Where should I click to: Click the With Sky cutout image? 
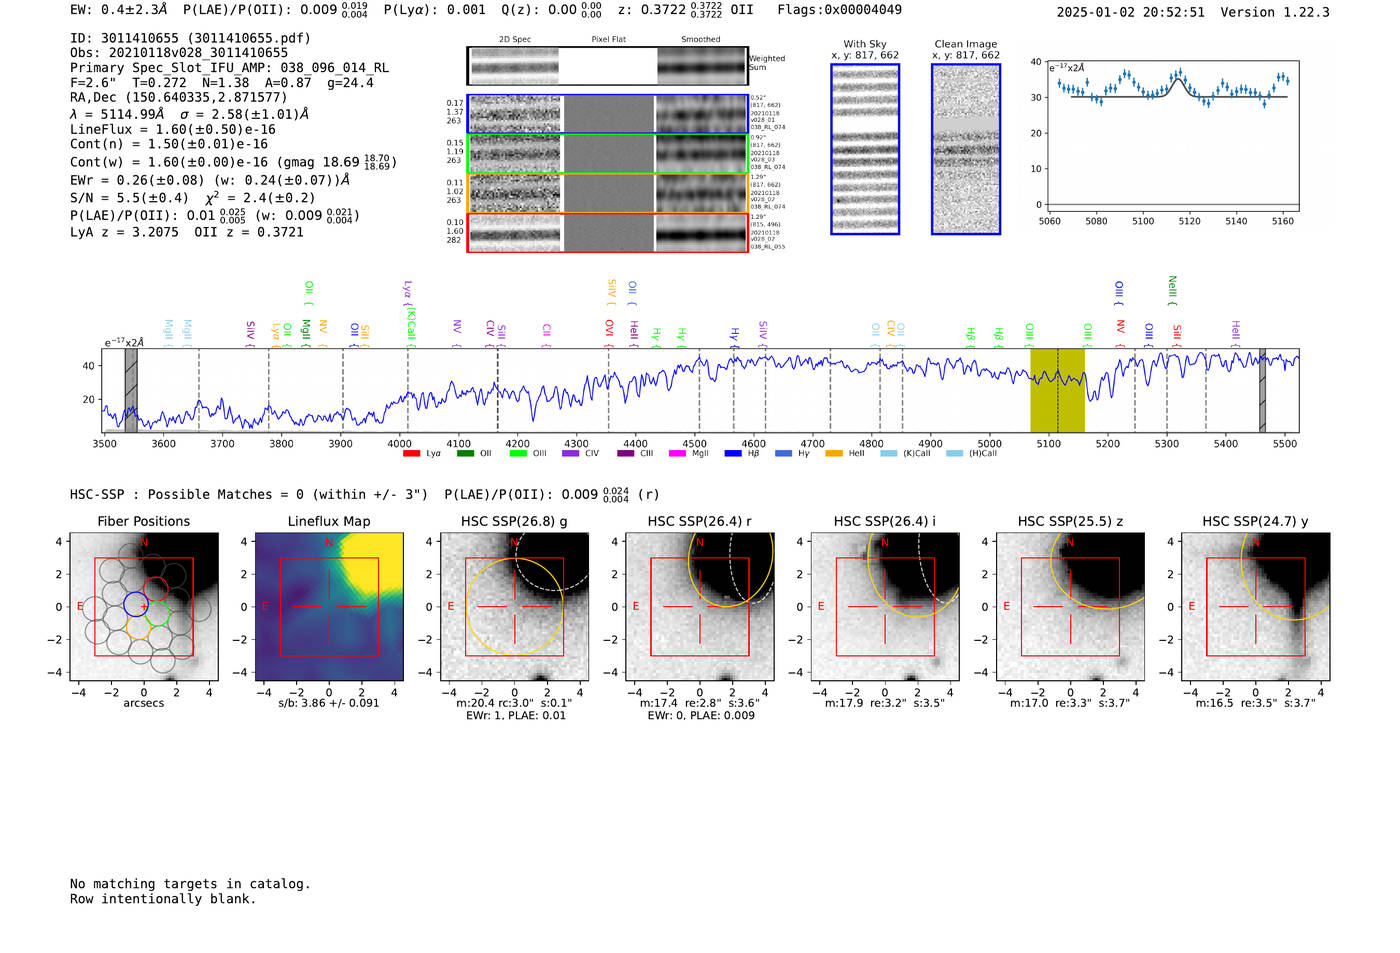tap(865, 149)
